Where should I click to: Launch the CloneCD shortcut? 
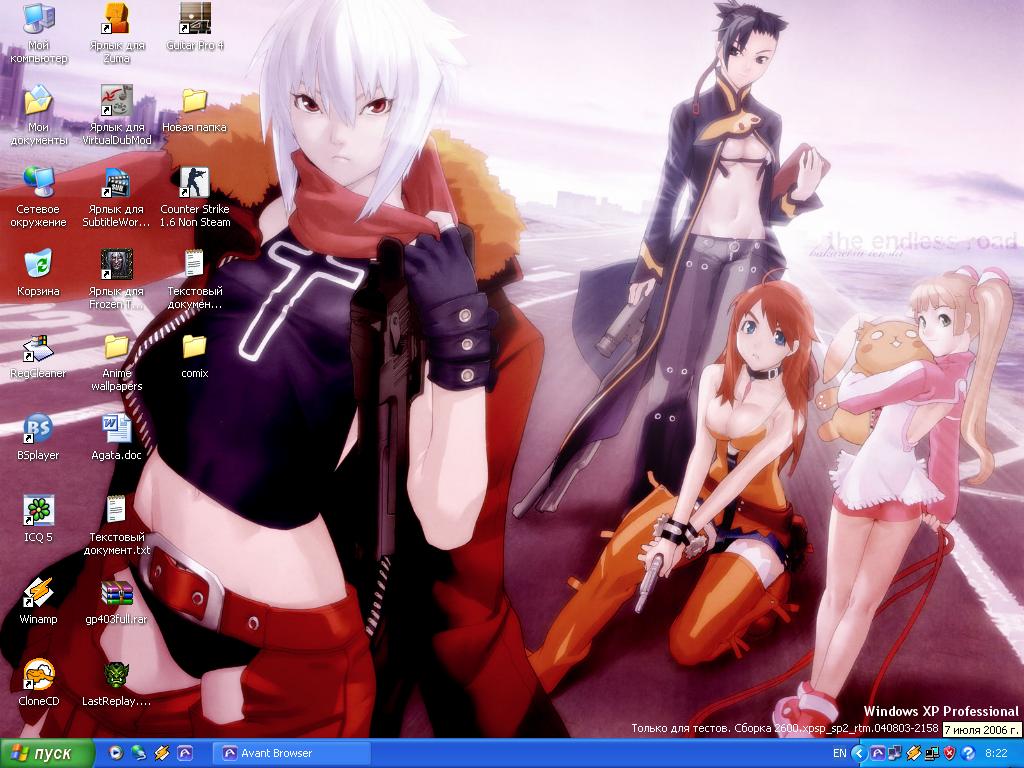(39, 675)
